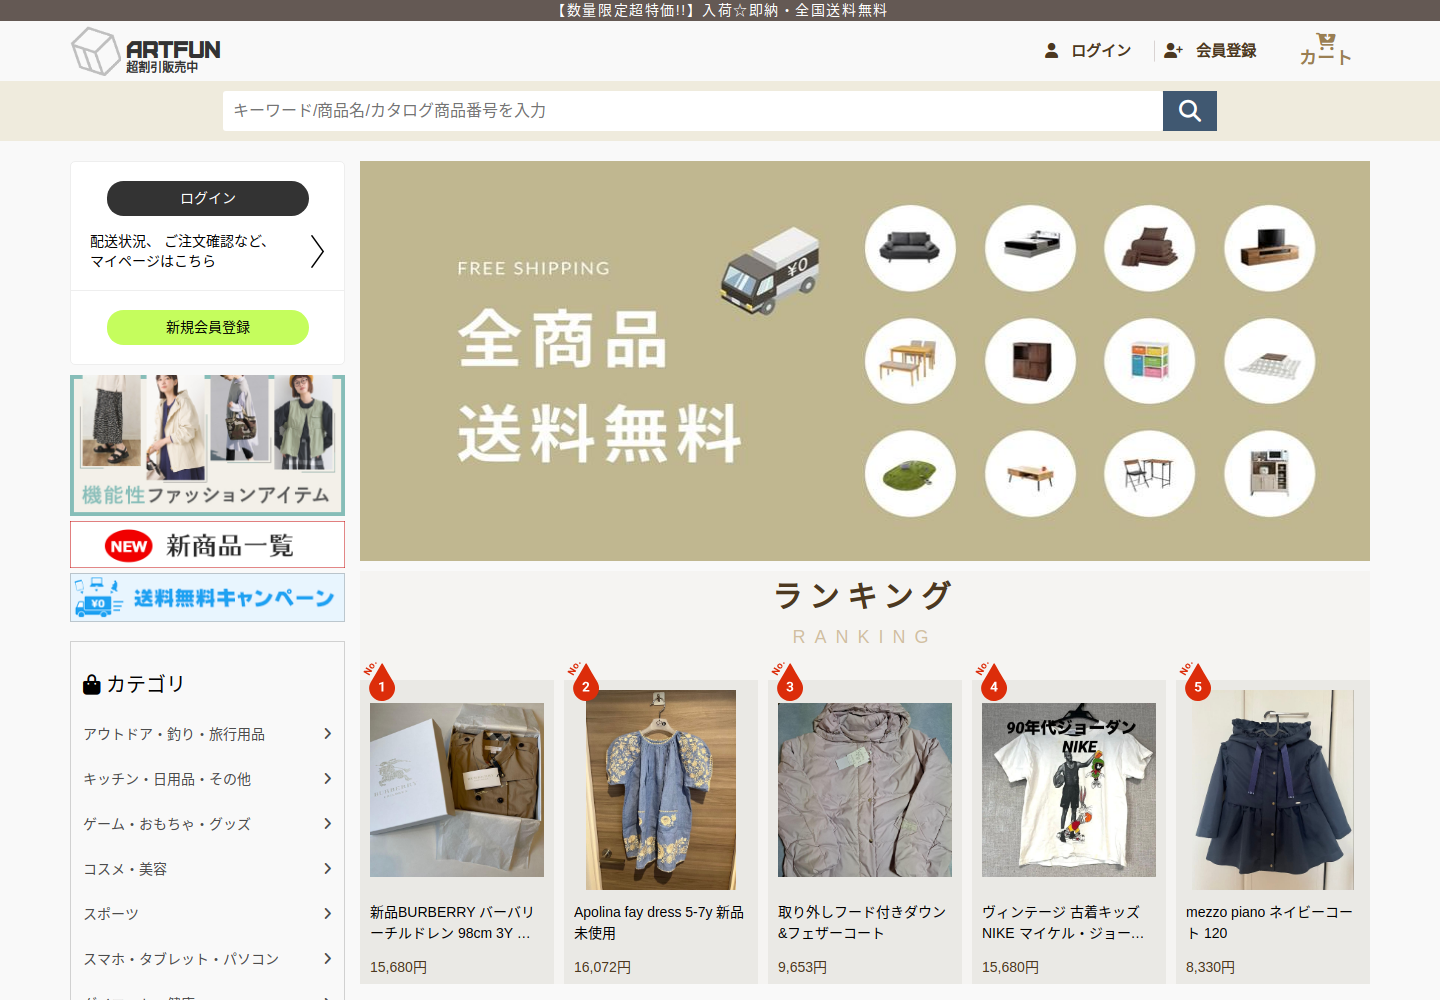The image size is (1440, 1000).
Task: Select the kotatsu quilt circle icon
Action: click(1269, 361)
